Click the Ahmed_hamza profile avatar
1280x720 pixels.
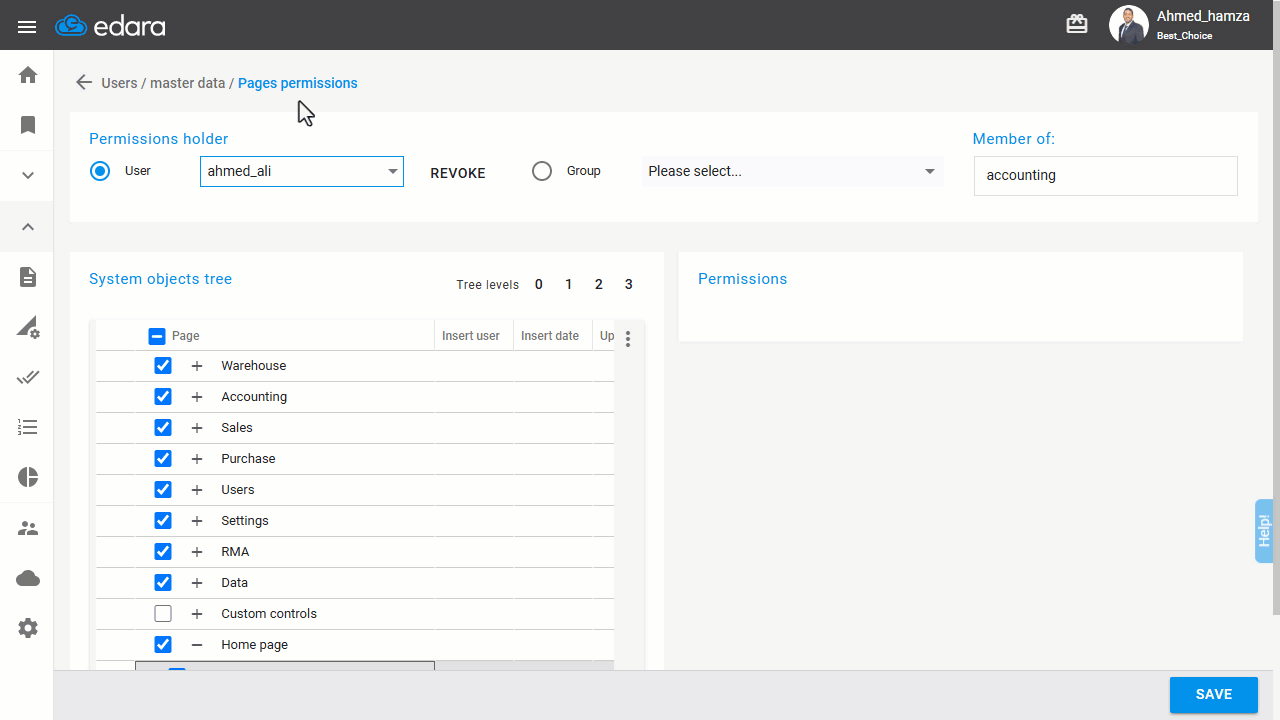[1128, 25]
